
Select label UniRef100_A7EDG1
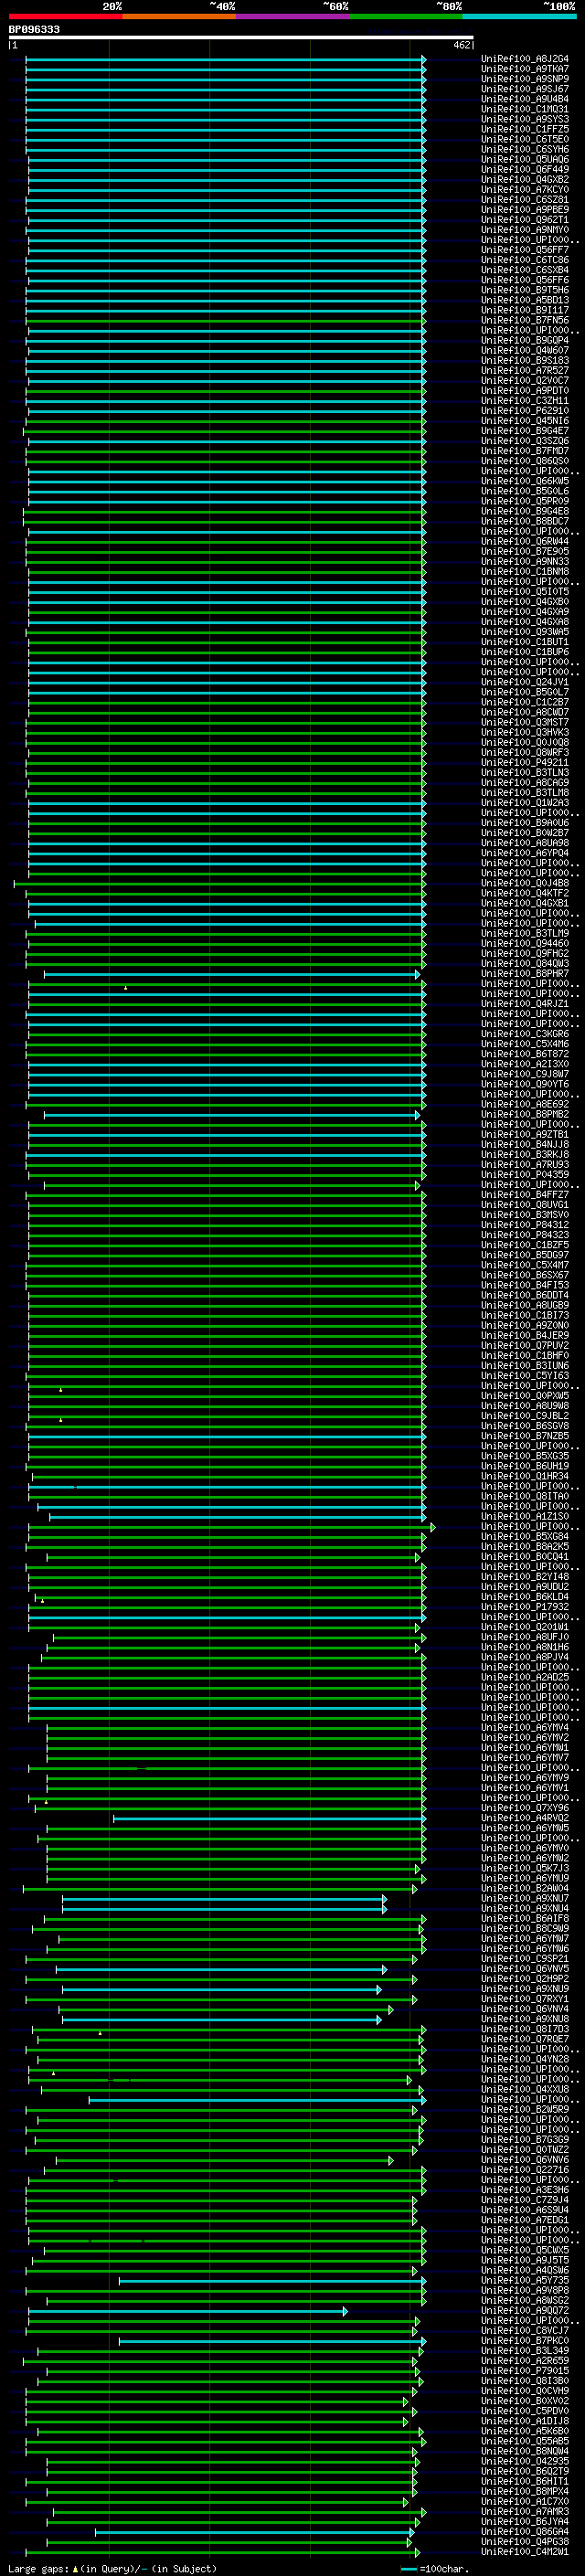point(525,2219)
